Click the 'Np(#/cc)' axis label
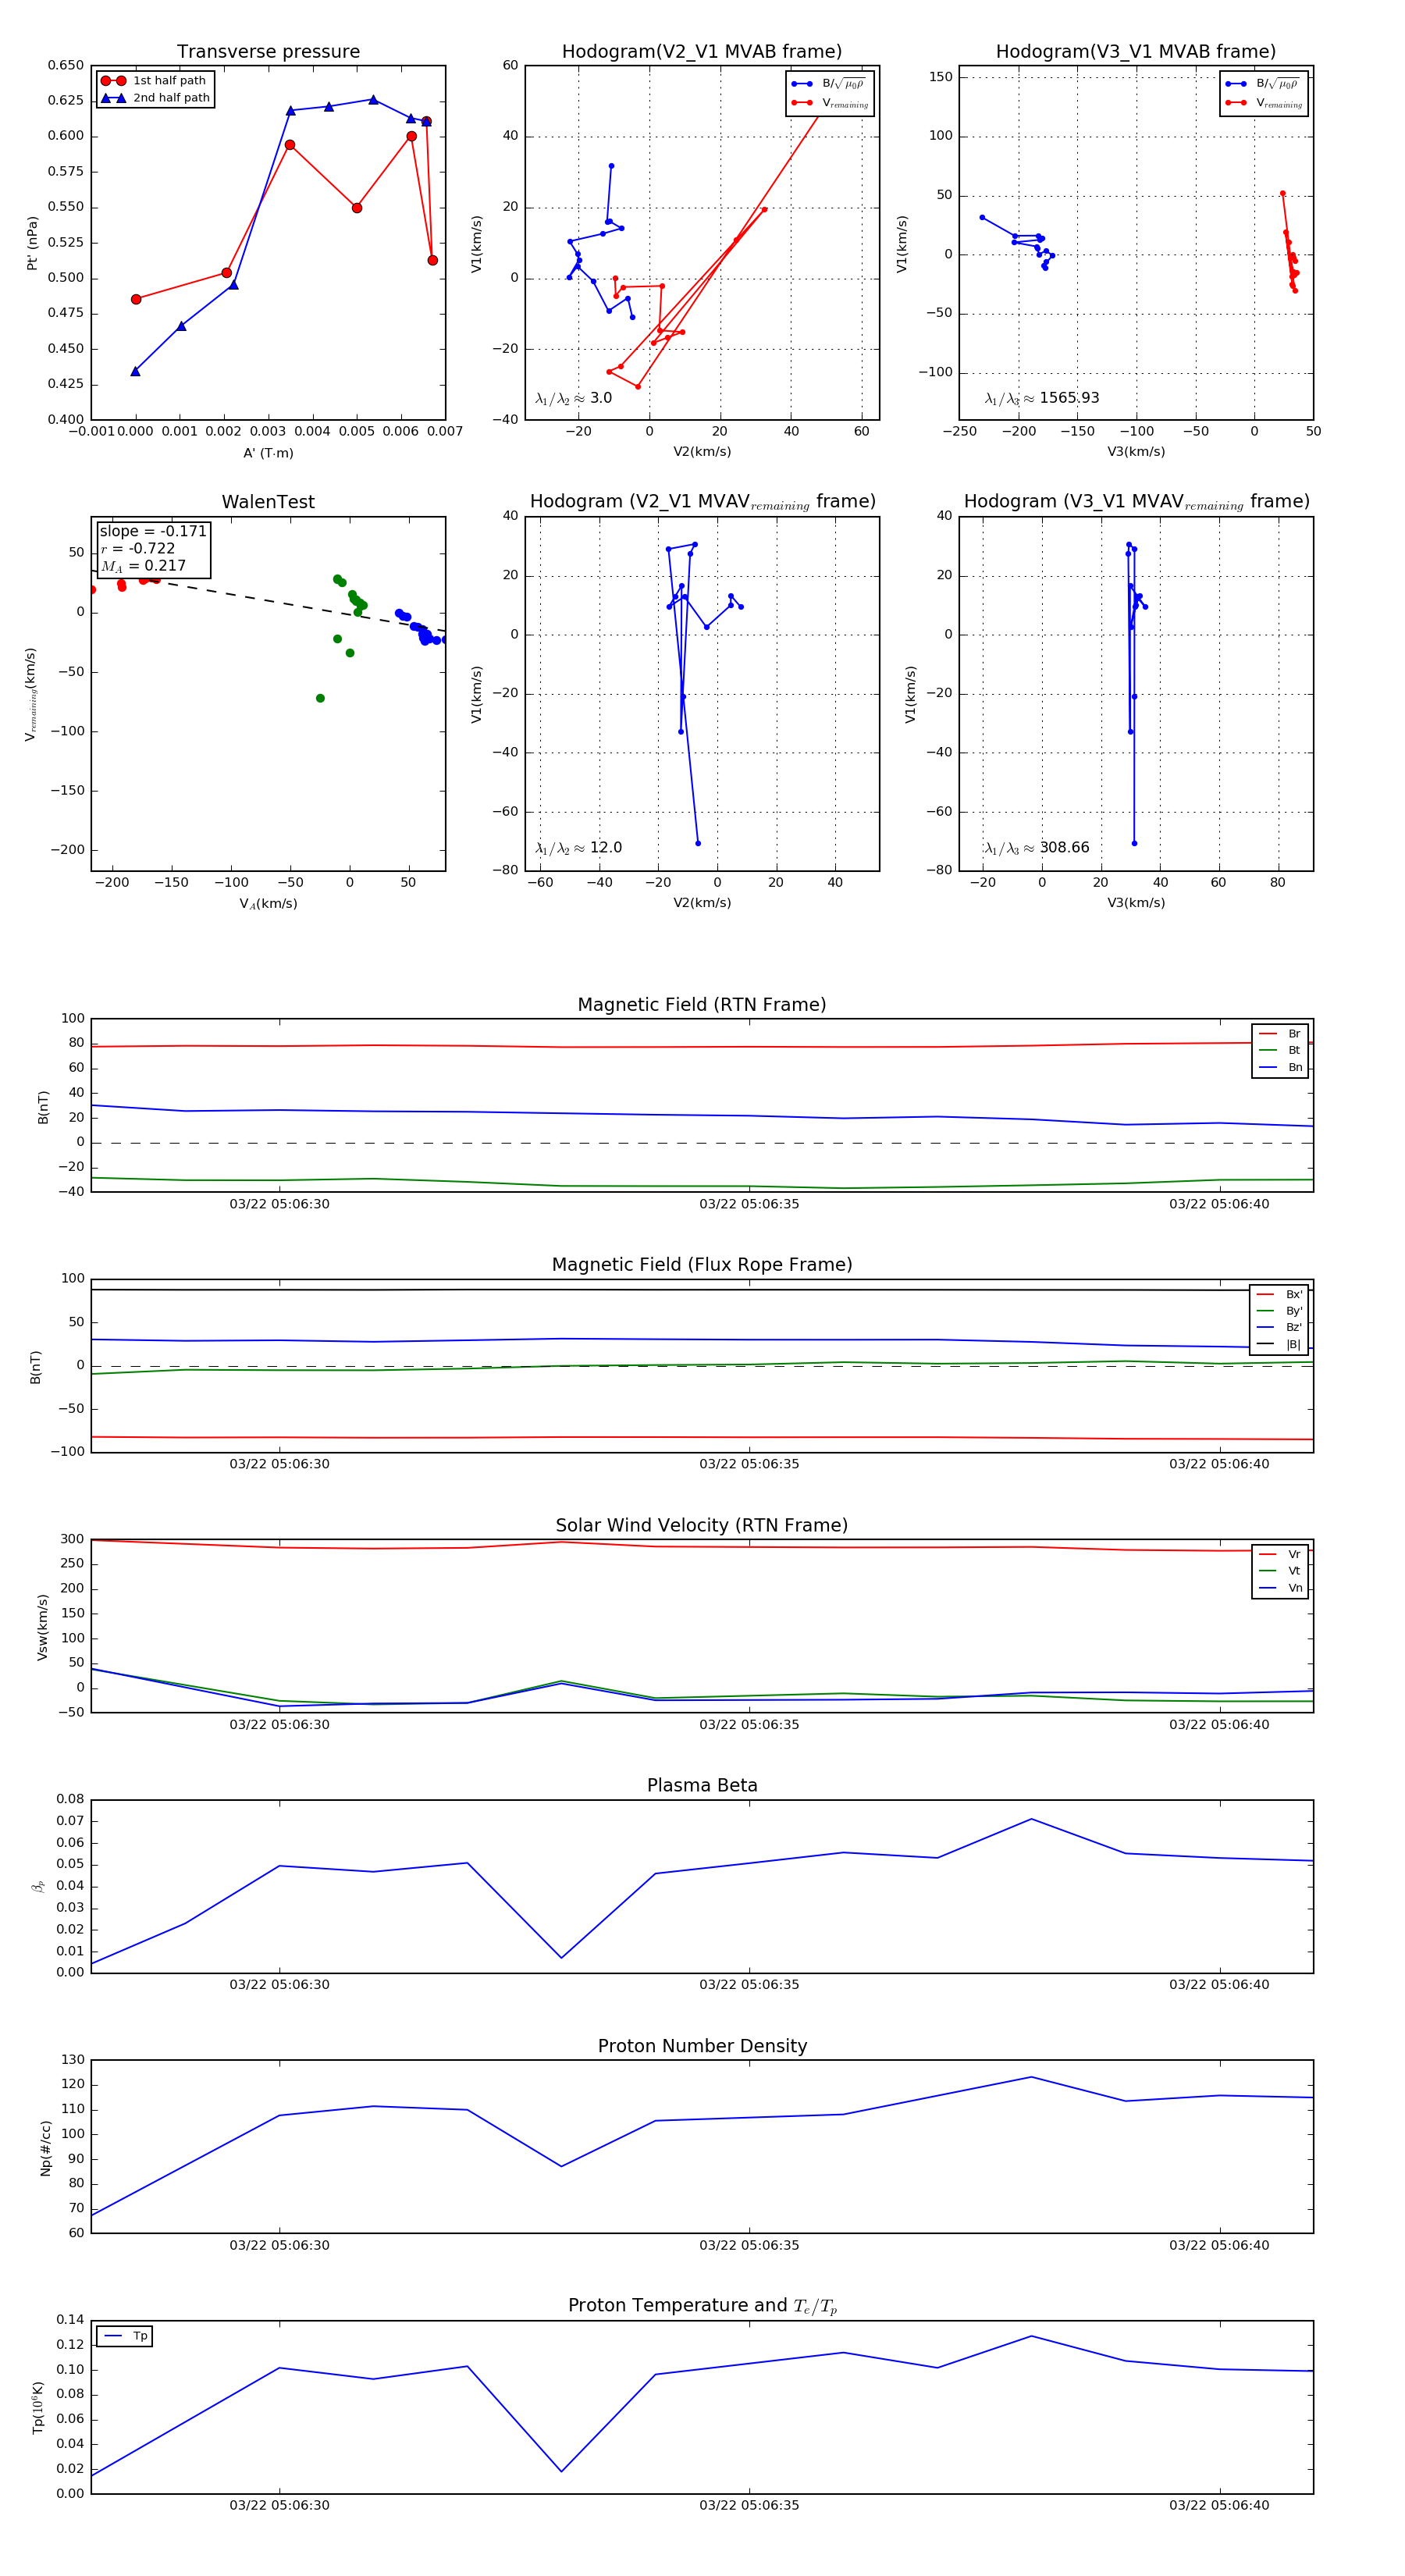Viewport: 1405px width, 2576px height. pos(45,2147)
